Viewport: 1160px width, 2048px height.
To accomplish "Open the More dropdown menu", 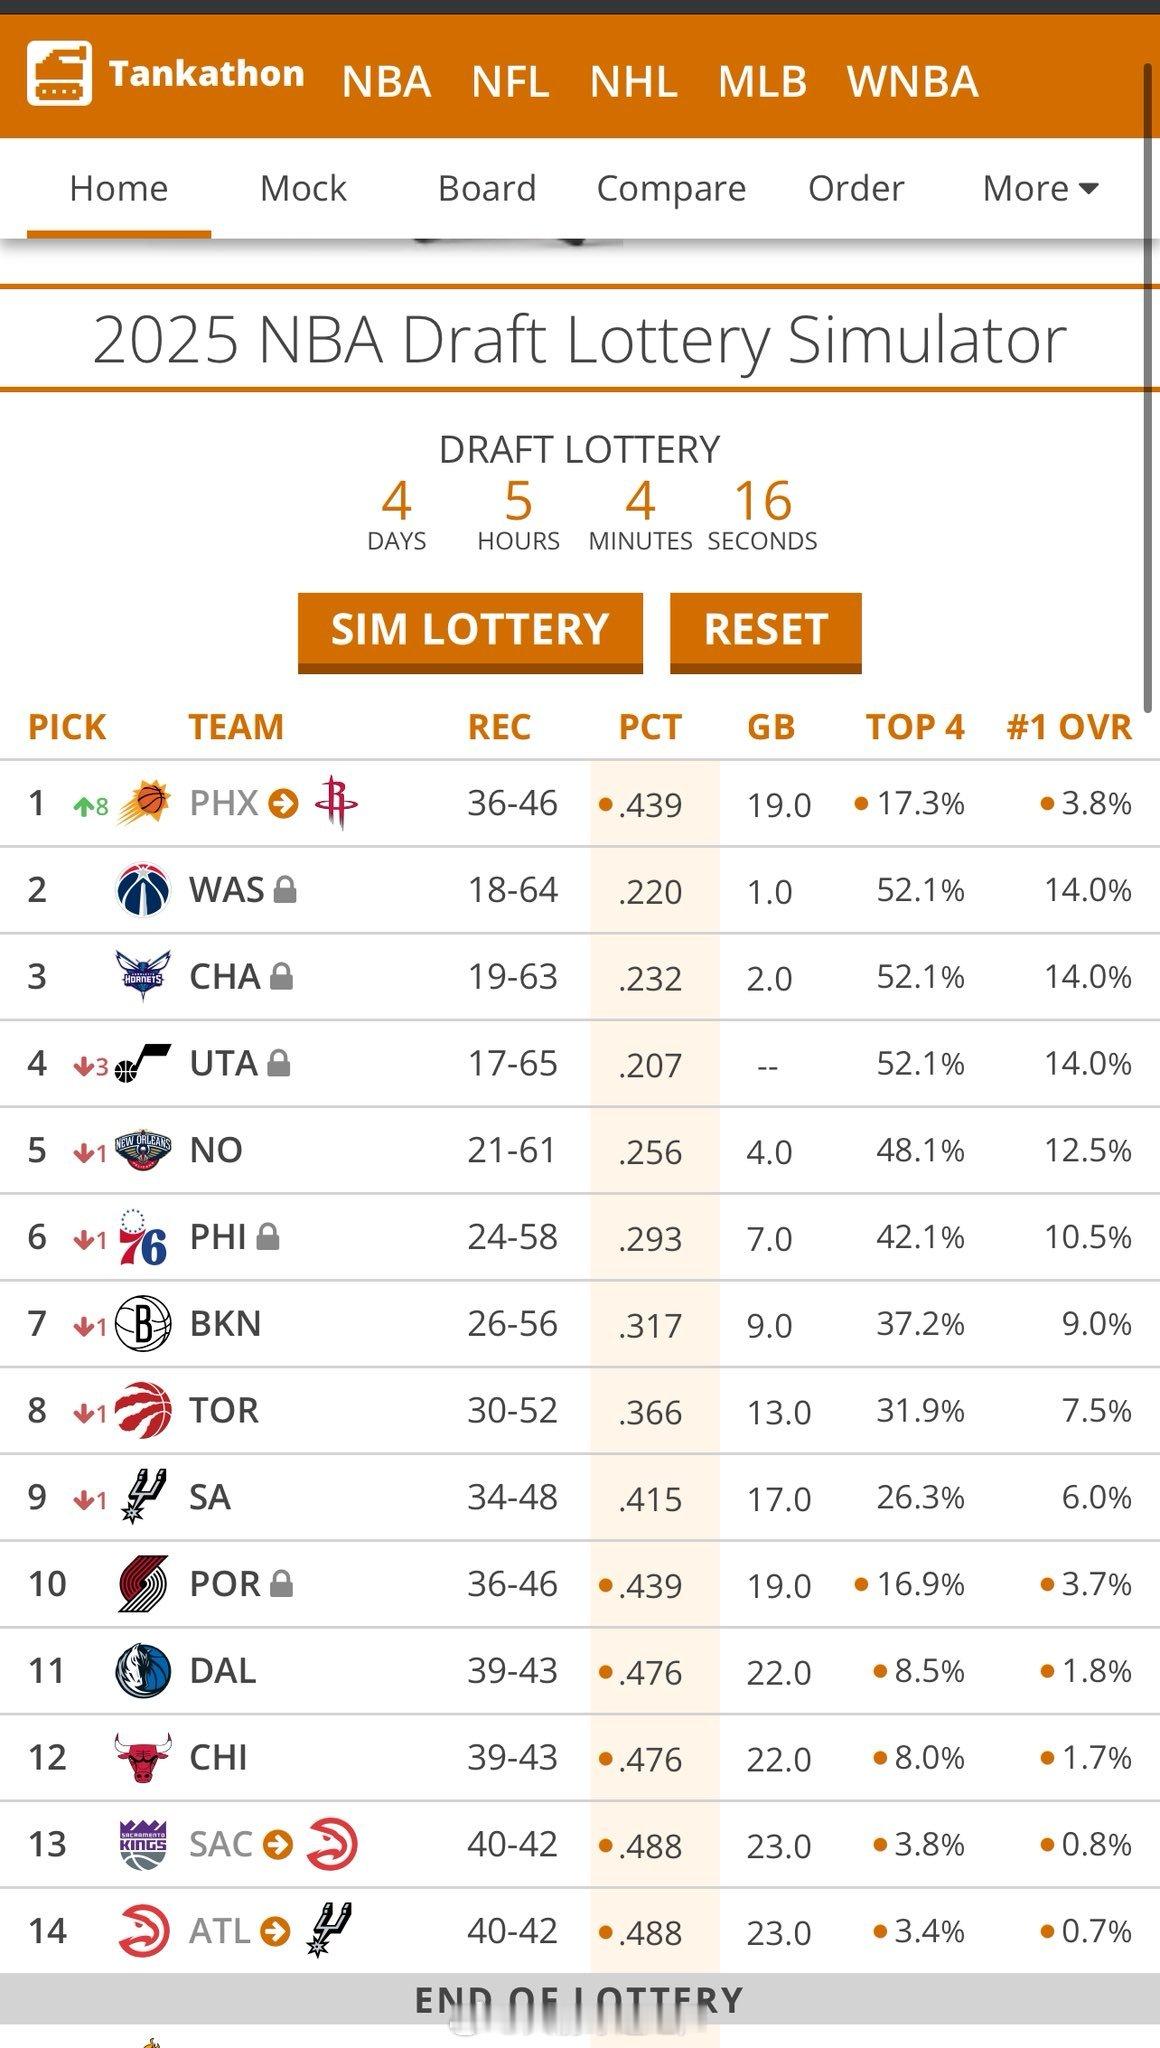I will [1041, 188].
